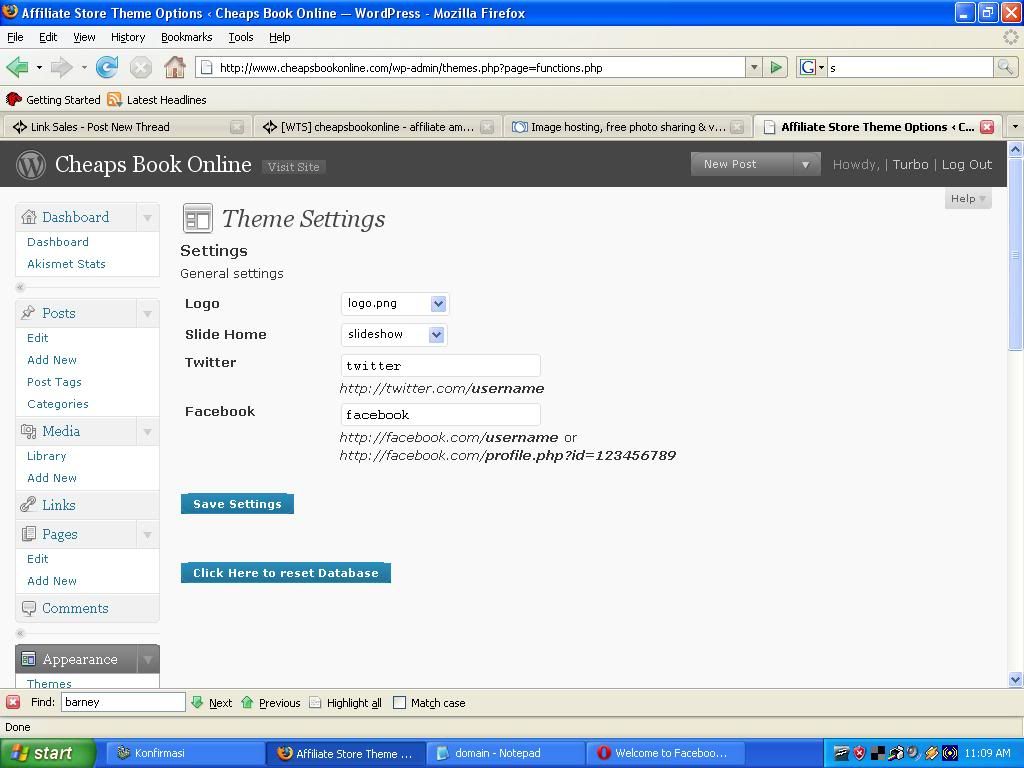Click the Home icon in the toolbar
The height and width of the screenshot is (768, 1024).
pyautogui.click(x=175, y=68)
